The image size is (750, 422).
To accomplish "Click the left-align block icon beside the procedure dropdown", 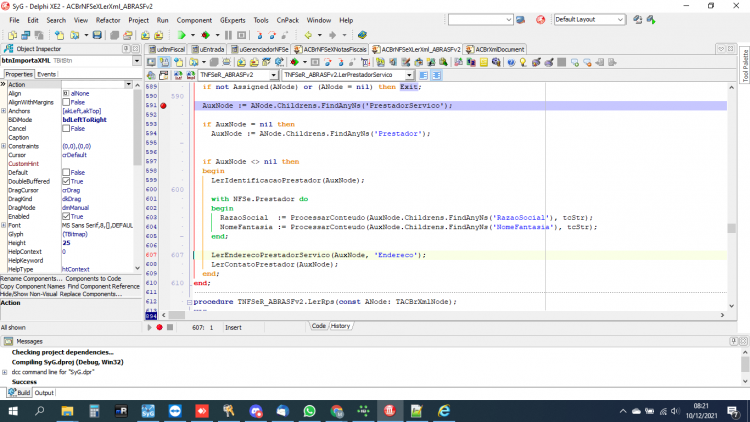I will tap(423, 75).
